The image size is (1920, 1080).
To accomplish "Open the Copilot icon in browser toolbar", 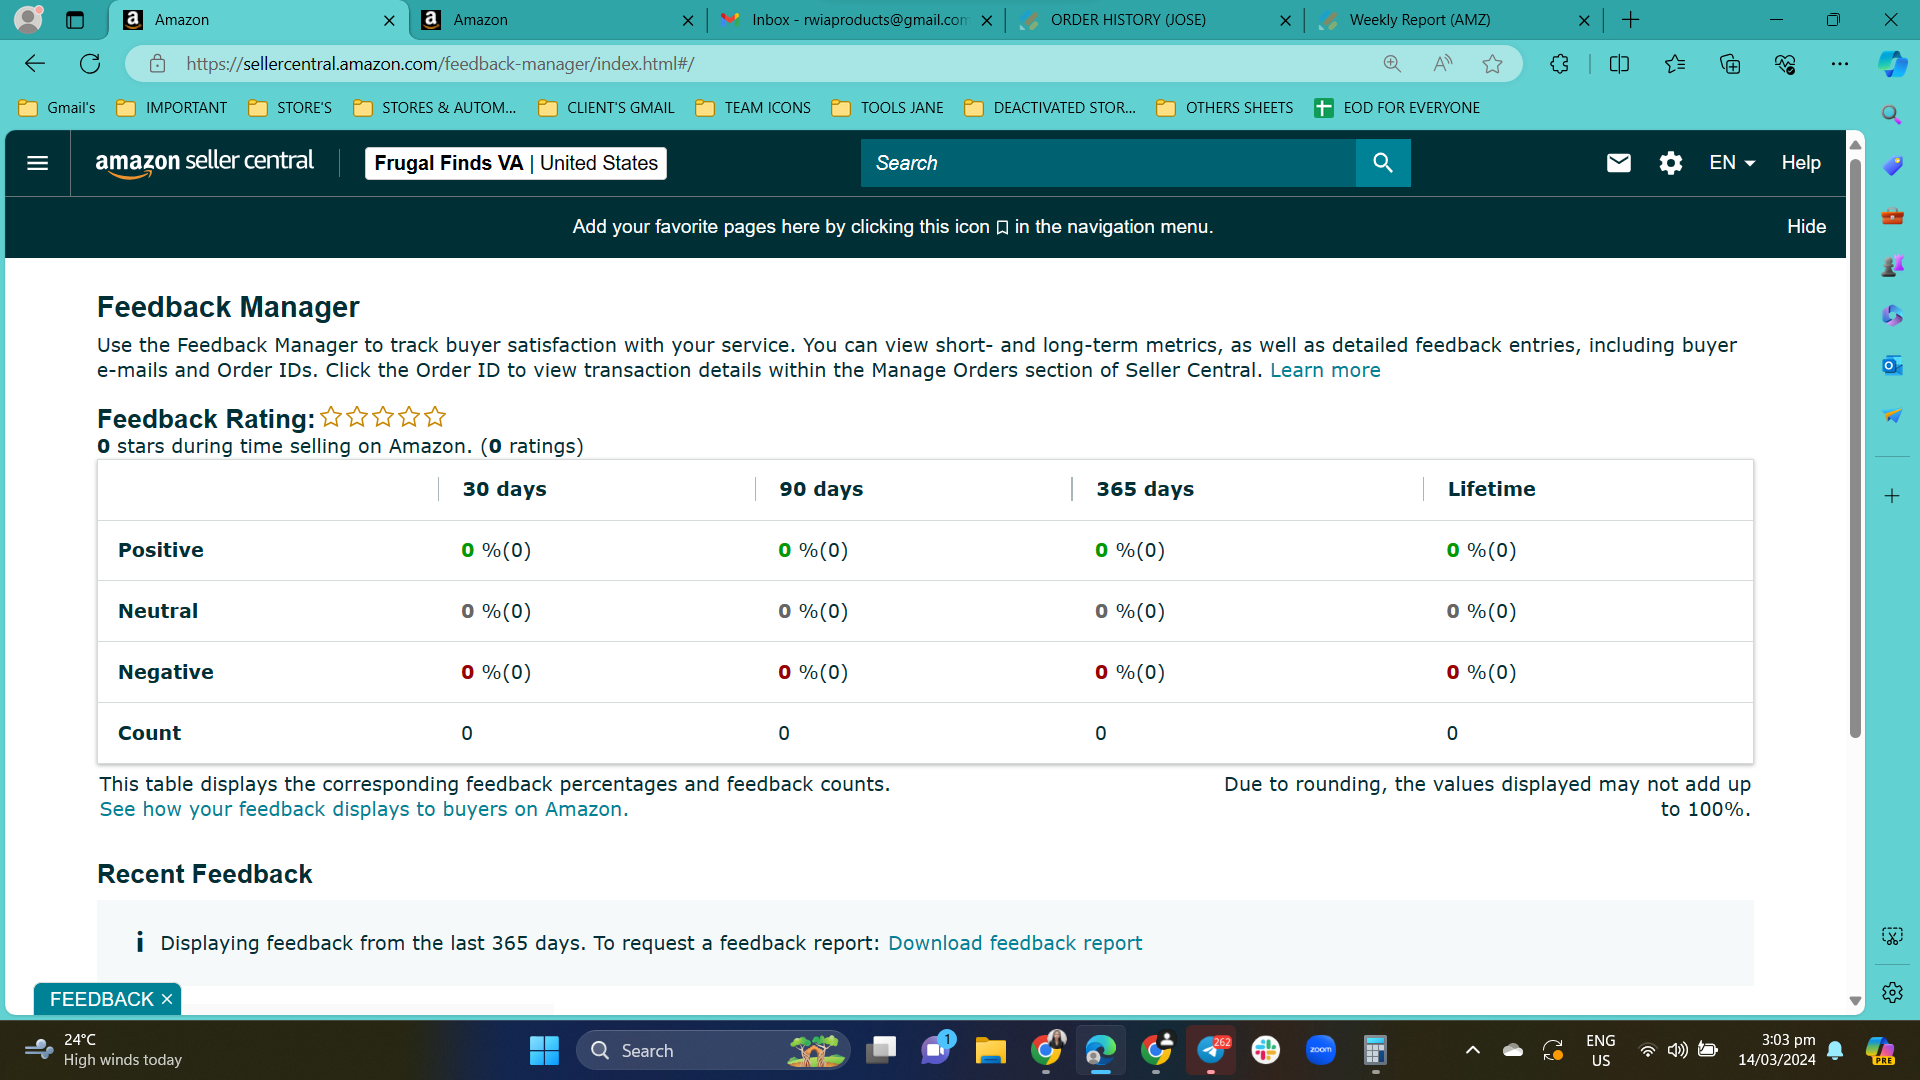I will tap(1892, 64).
